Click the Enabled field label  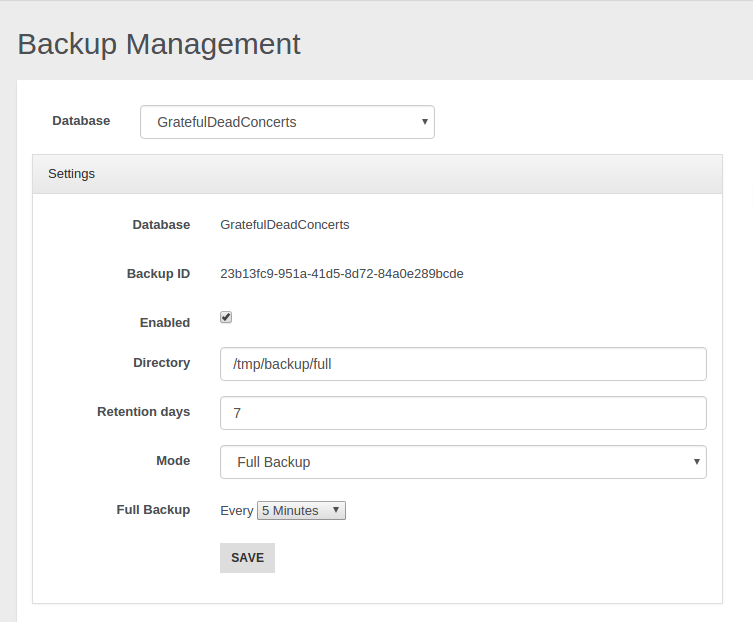(x=164, y=323)
